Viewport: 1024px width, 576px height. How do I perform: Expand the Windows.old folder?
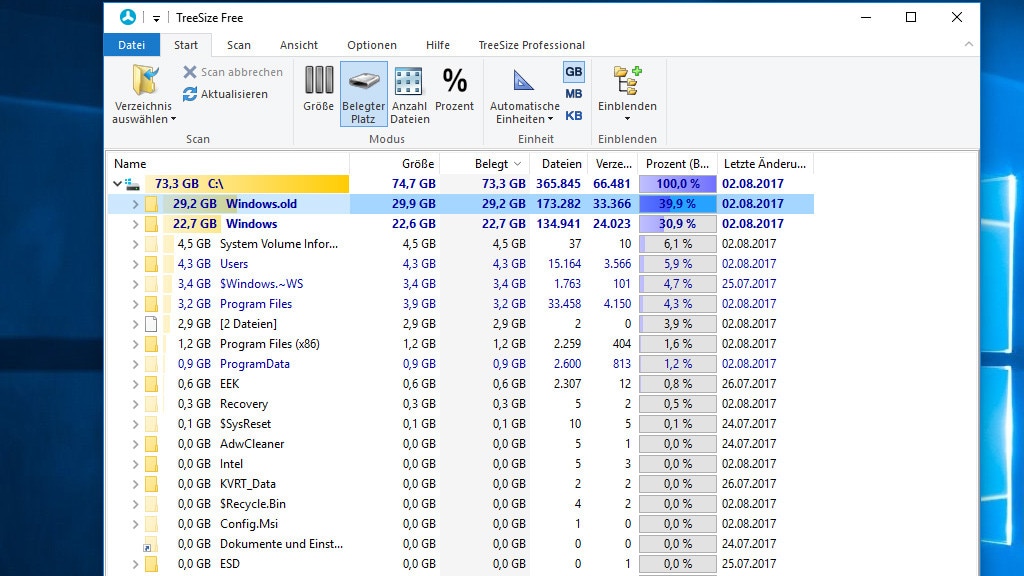coord(135,204)
